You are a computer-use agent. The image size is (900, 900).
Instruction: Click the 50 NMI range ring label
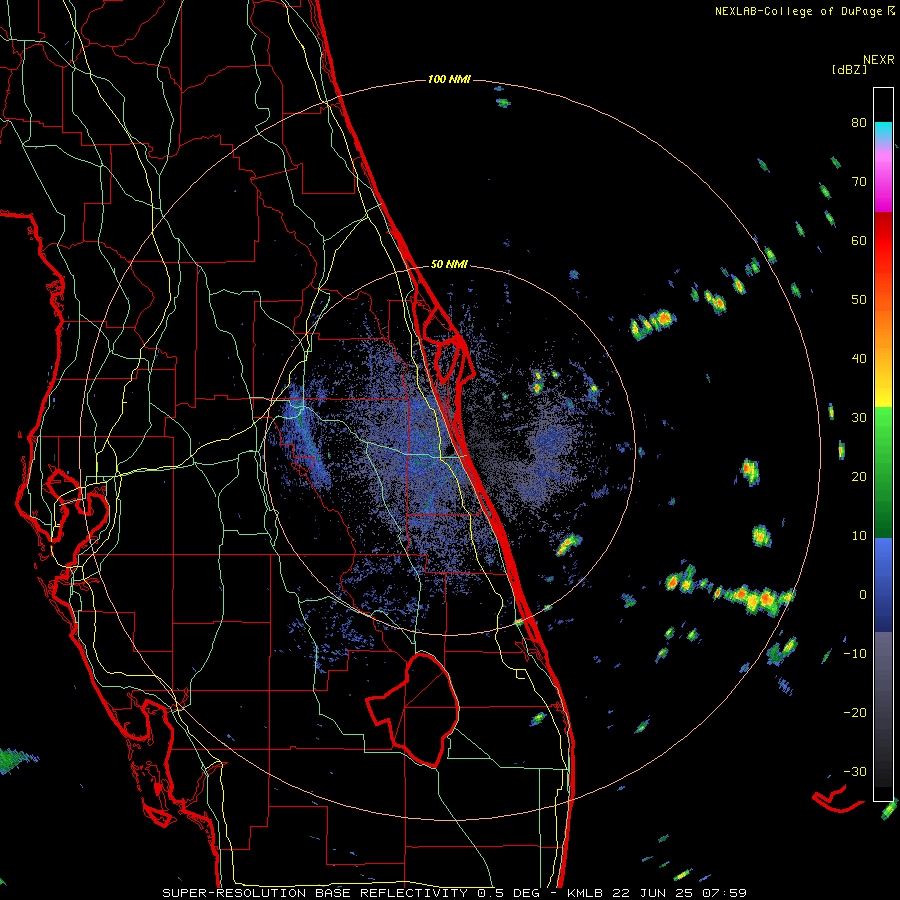click(449, 265)
